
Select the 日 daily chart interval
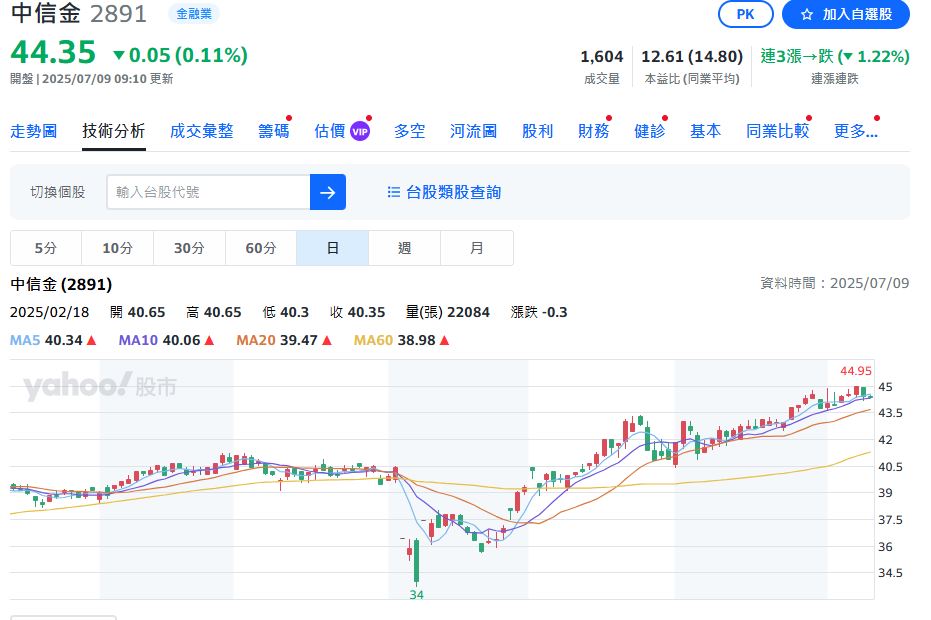tap(332, 248)
